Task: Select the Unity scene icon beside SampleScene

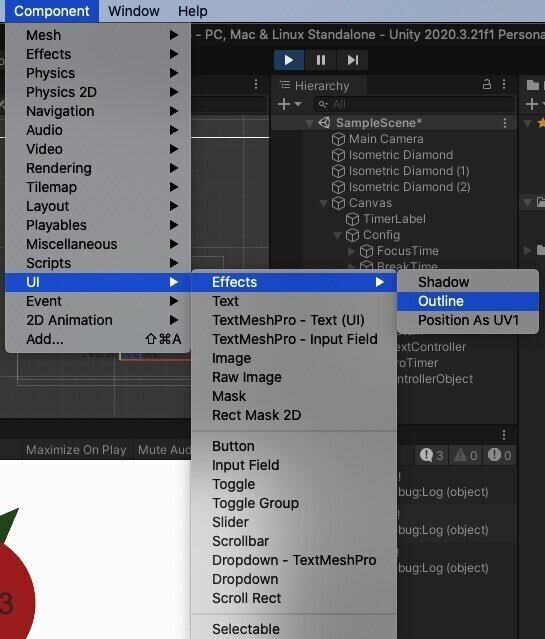Action: coord(324,122)
